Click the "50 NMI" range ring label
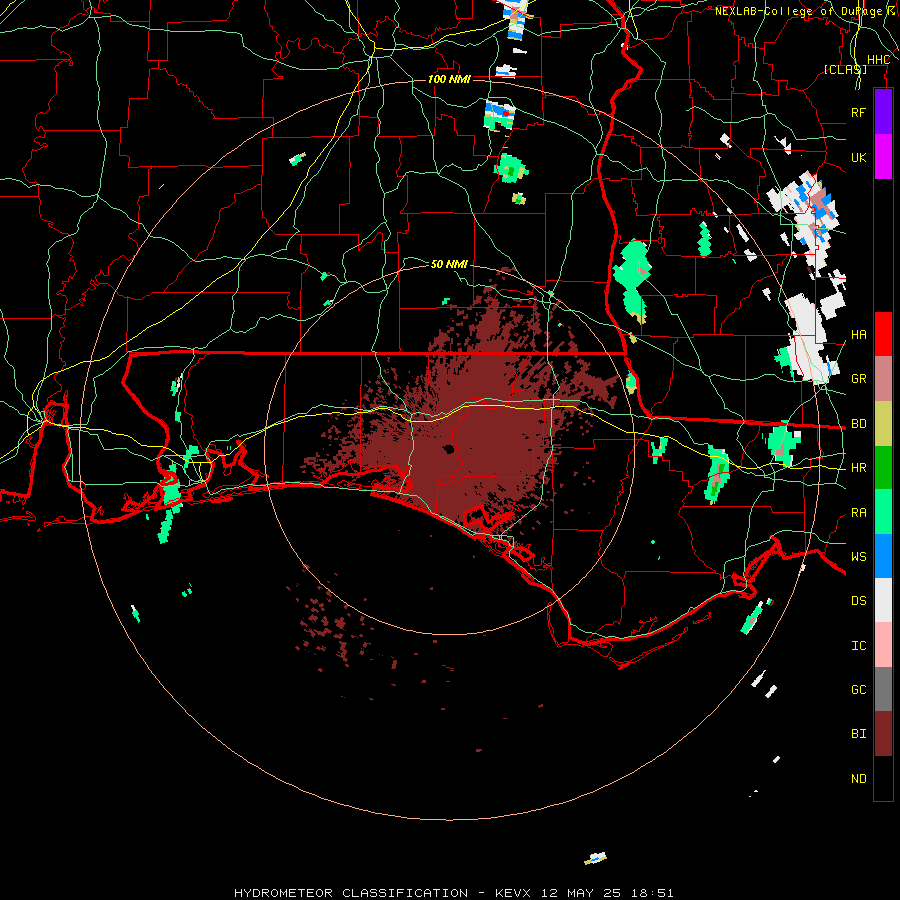The image size is (900, 900). tap(449, 264)
